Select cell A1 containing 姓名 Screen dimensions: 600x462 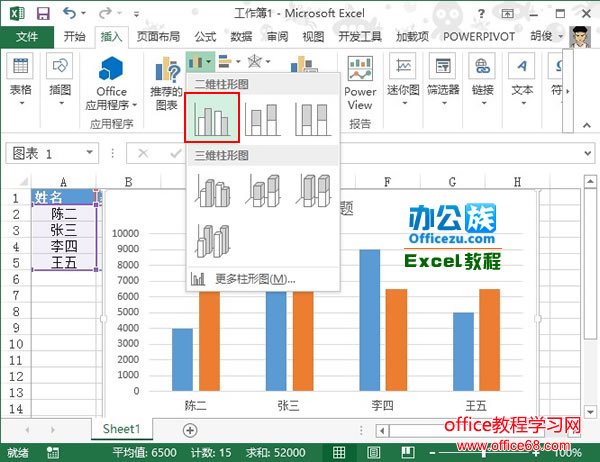[64, 197]
